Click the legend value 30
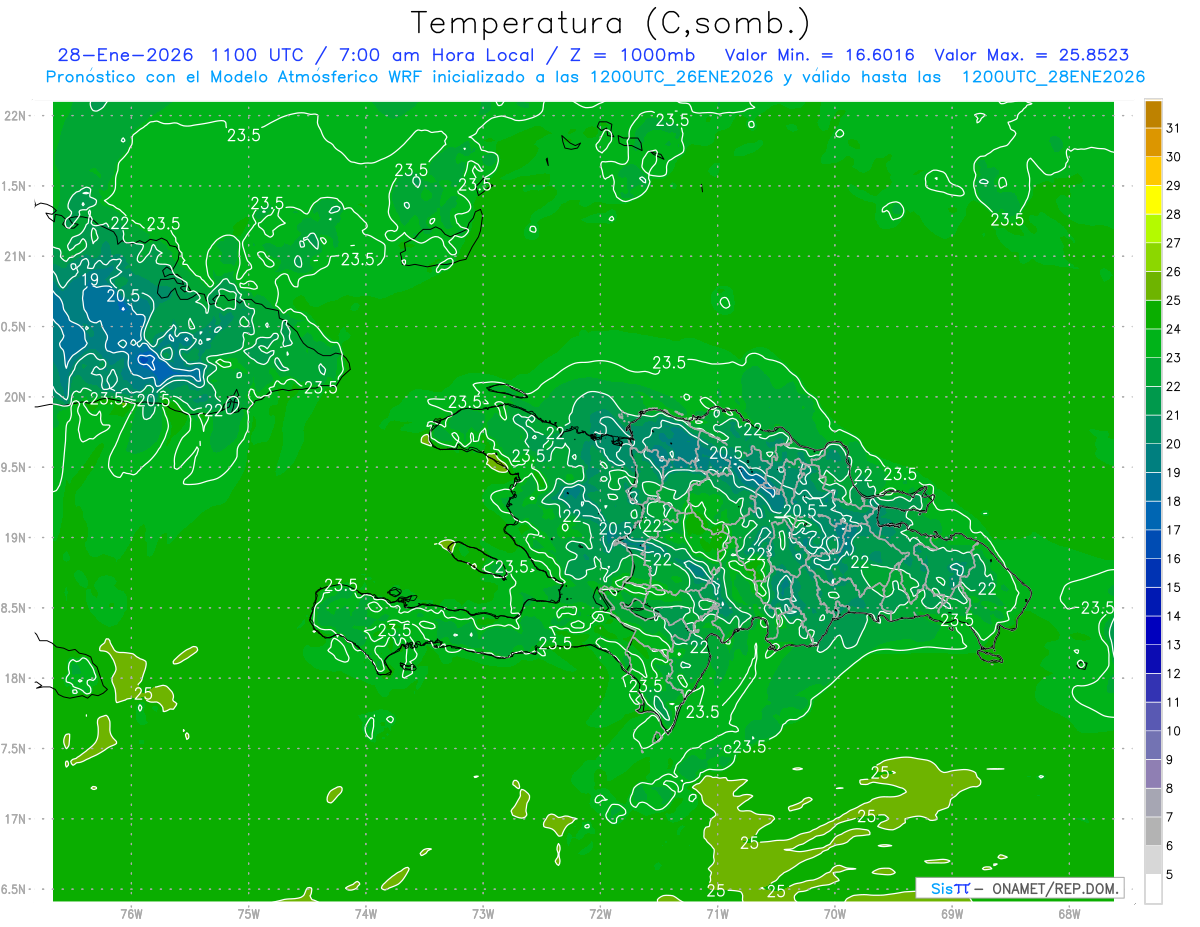This screenshot has width=1200, height=927. click(1175, 157)
